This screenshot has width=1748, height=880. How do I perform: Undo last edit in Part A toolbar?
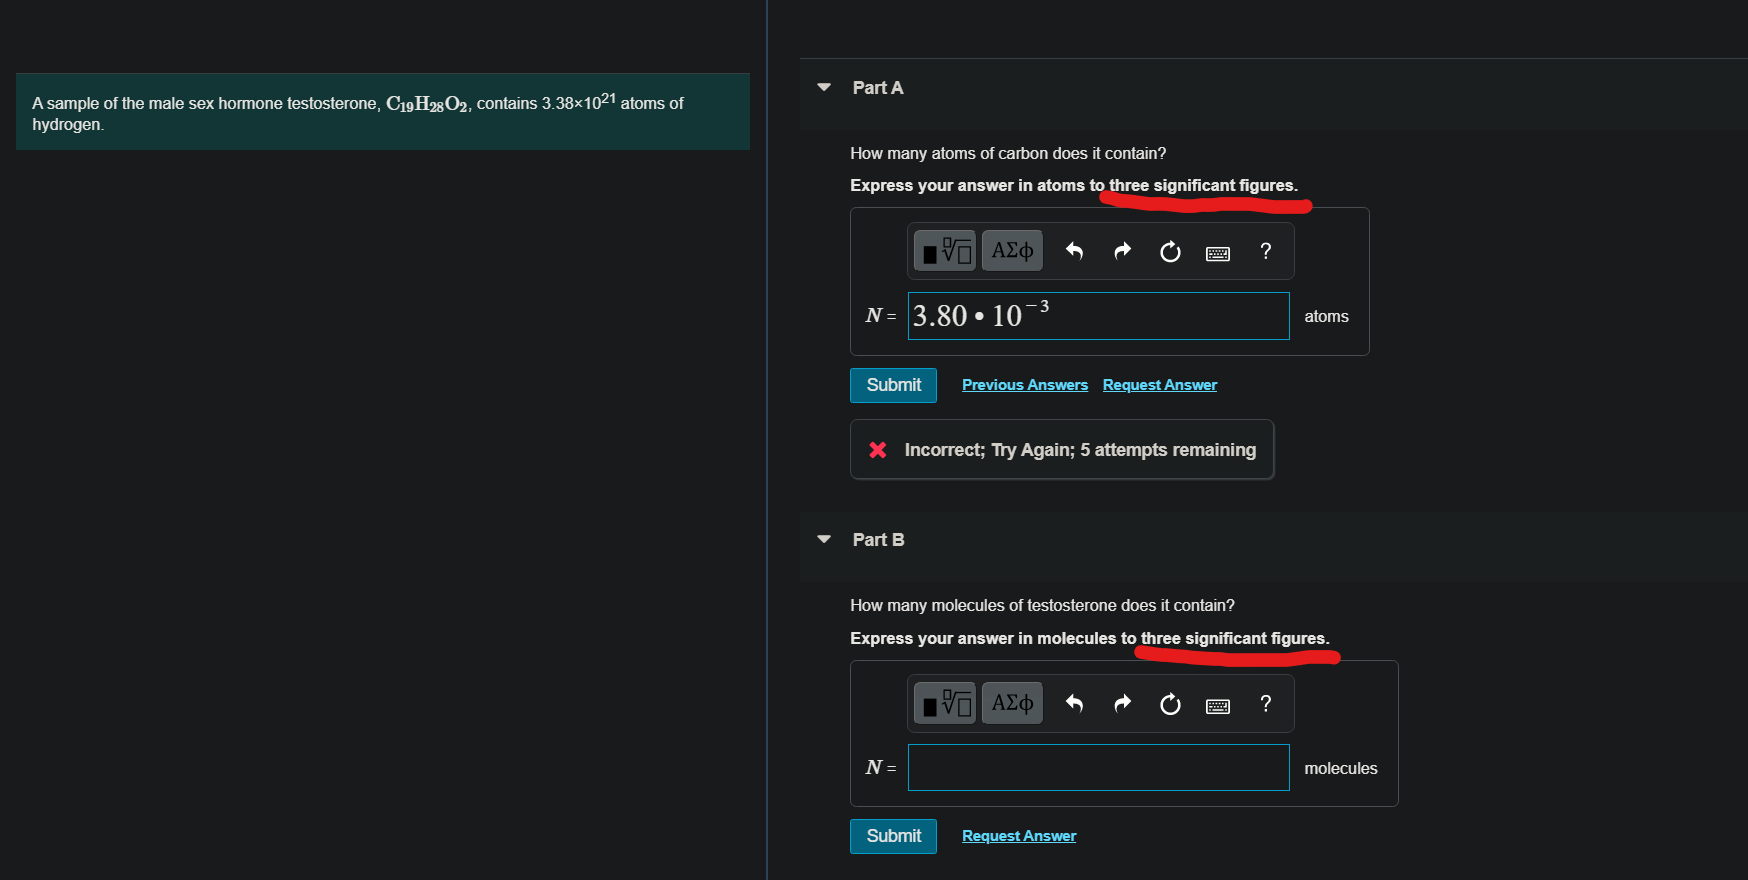click(x=1075, y=251)
